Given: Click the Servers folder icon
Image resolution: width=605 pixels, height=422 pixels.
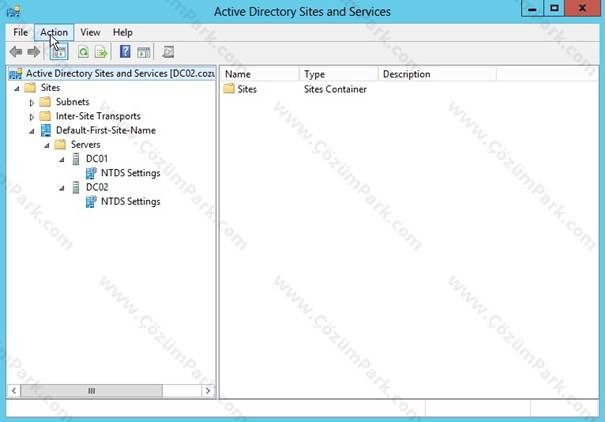Looking at the screenshot, I should [x=60, y=145].
